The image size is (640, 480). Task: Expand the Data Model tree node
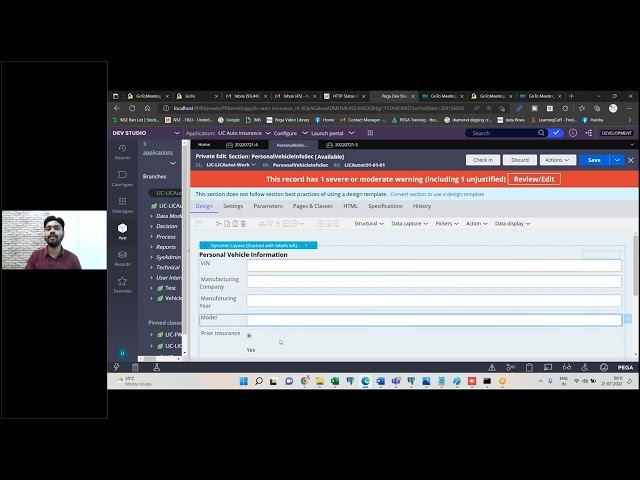click(x=151, y=216)
